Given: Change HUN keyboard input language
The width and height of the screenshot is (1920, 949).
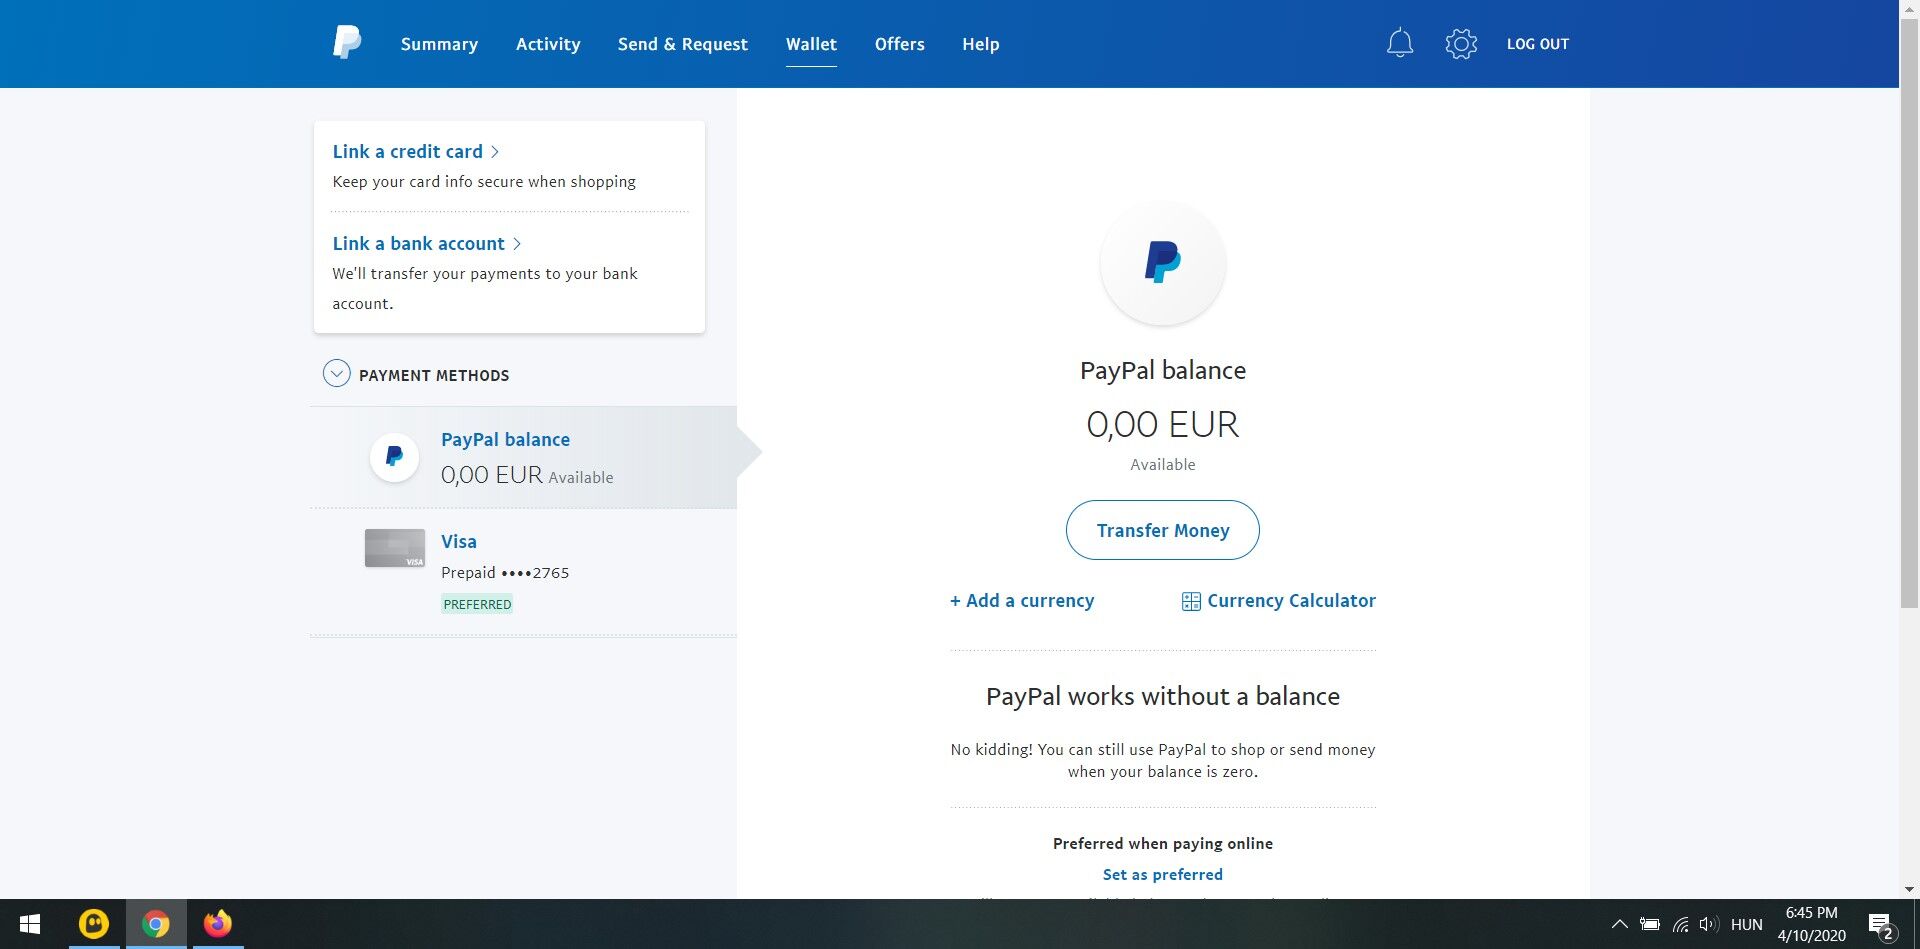Looking at the screenshot, I should tap(1747, 925).
